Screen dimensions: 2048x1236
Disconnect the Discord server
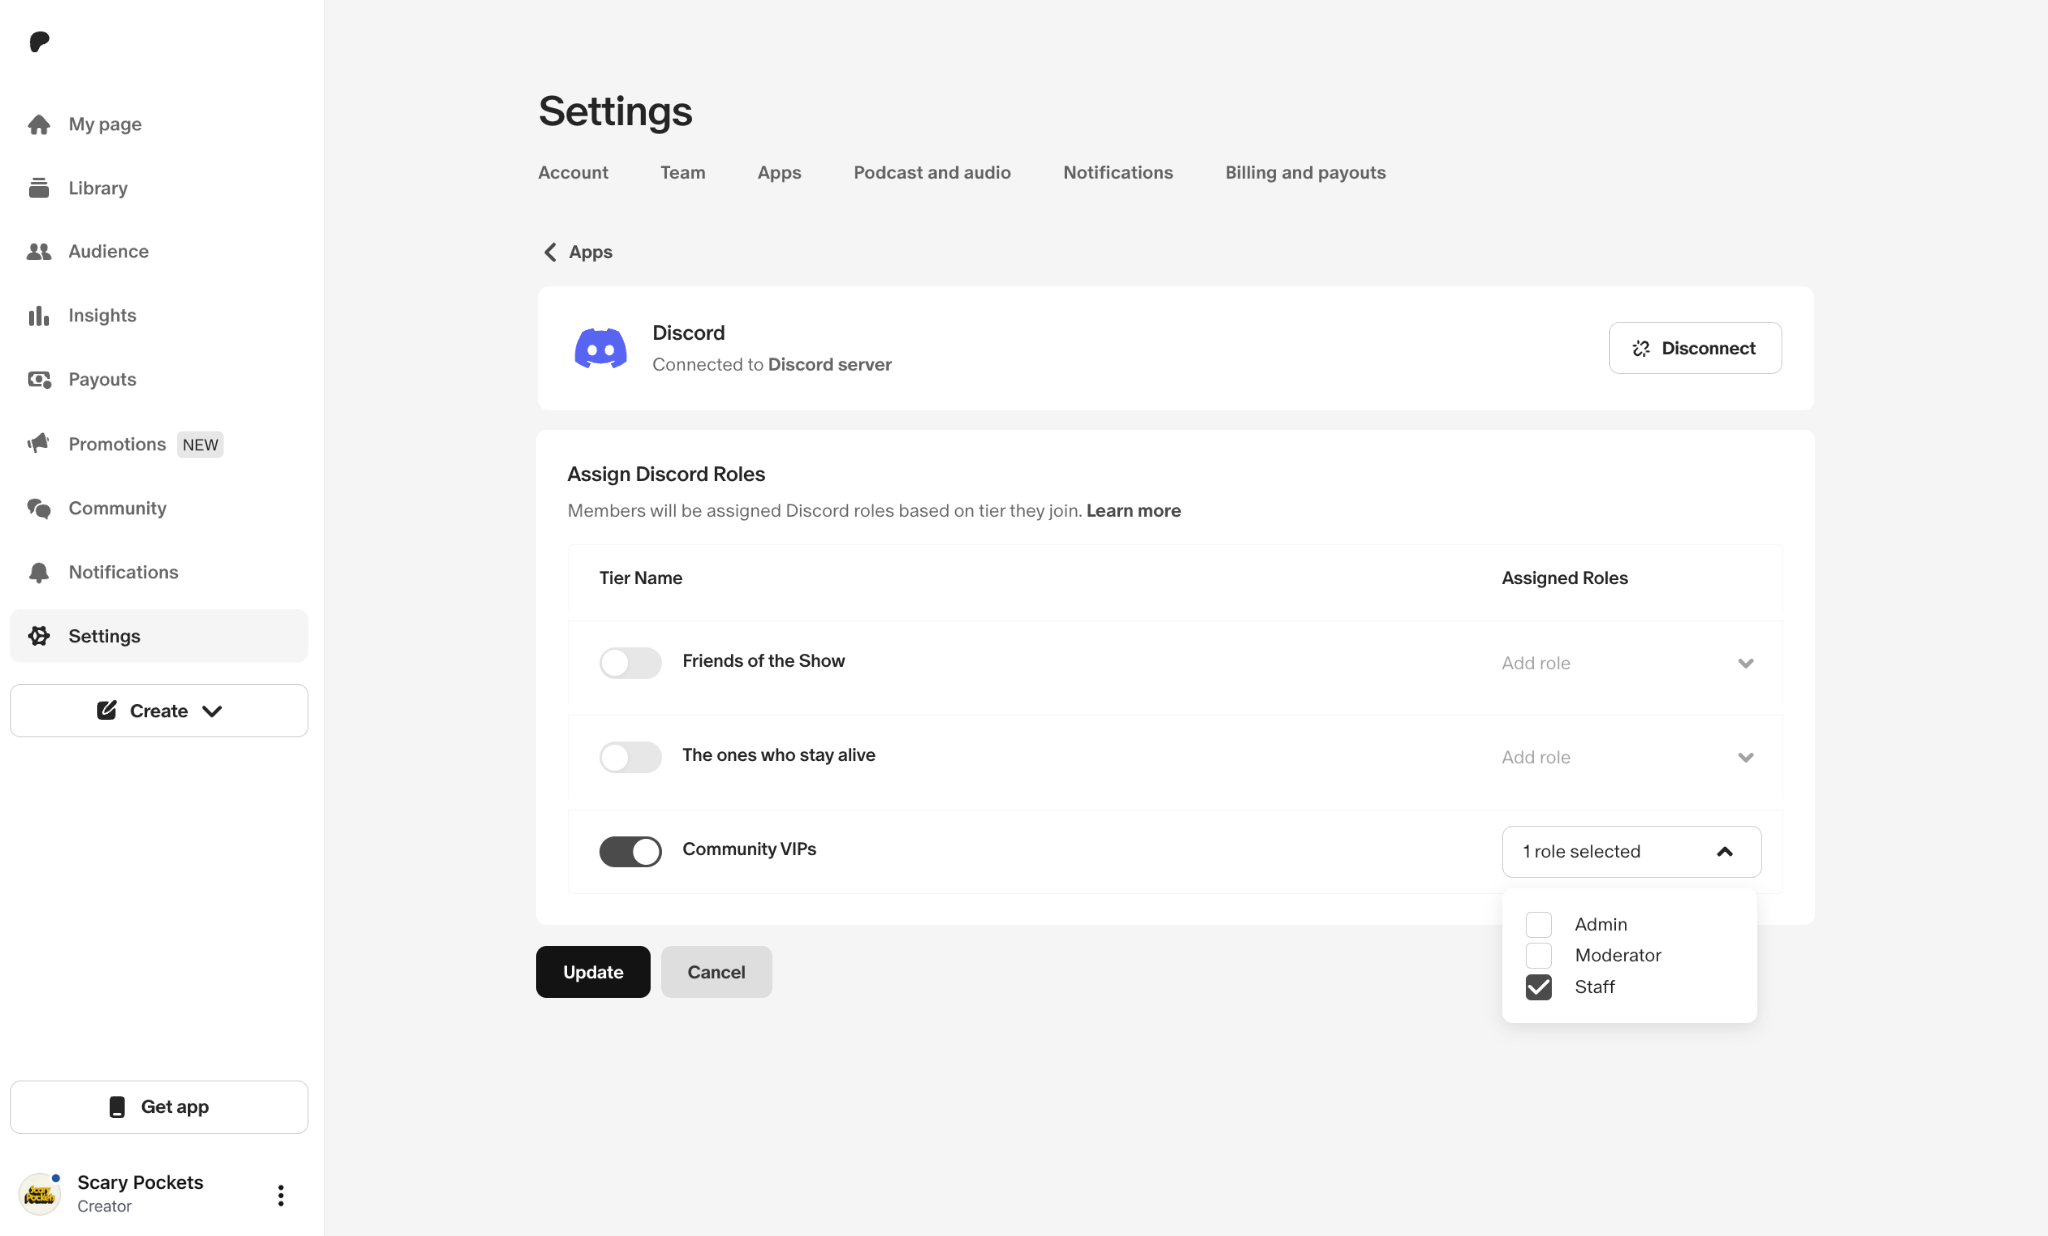[1695, 348]
